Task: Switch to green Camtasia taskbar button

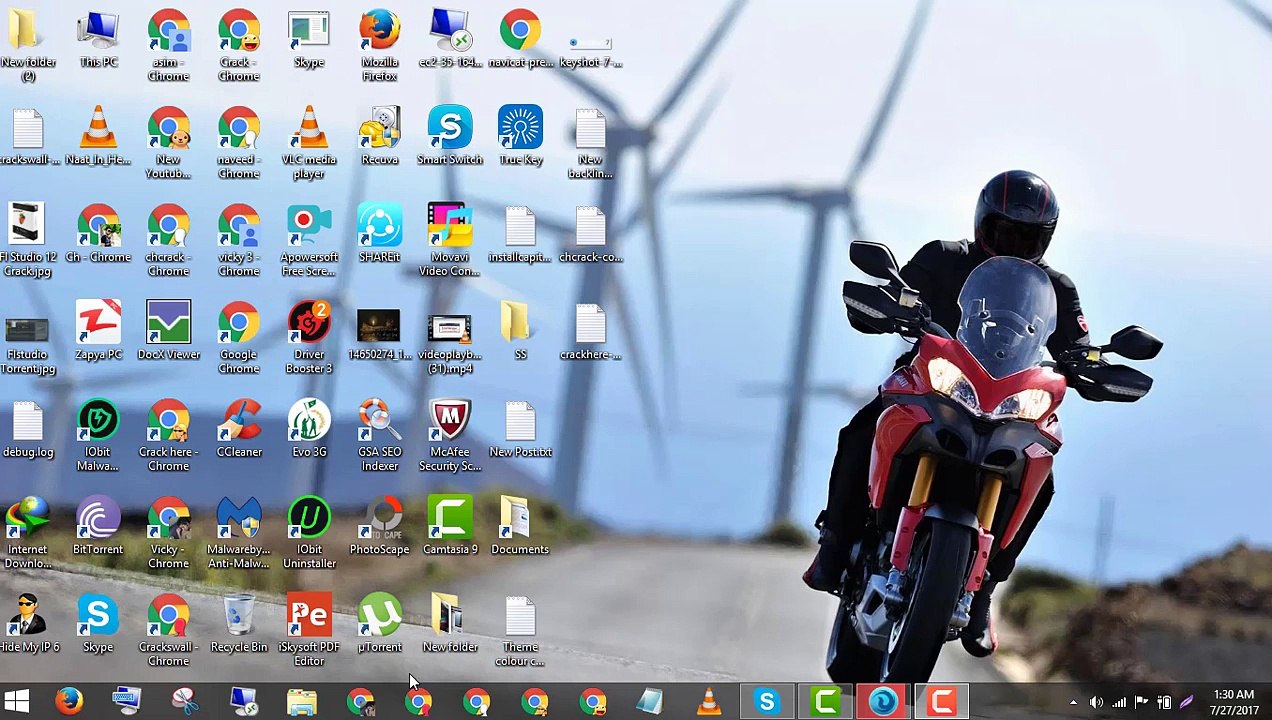Action: coord(825,701)
